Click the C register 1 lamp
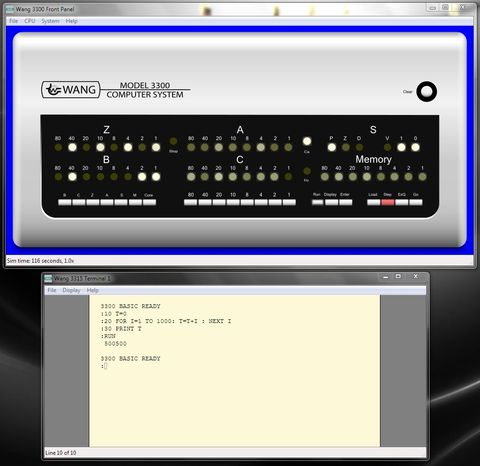The image size is (480, 466). 289,177
